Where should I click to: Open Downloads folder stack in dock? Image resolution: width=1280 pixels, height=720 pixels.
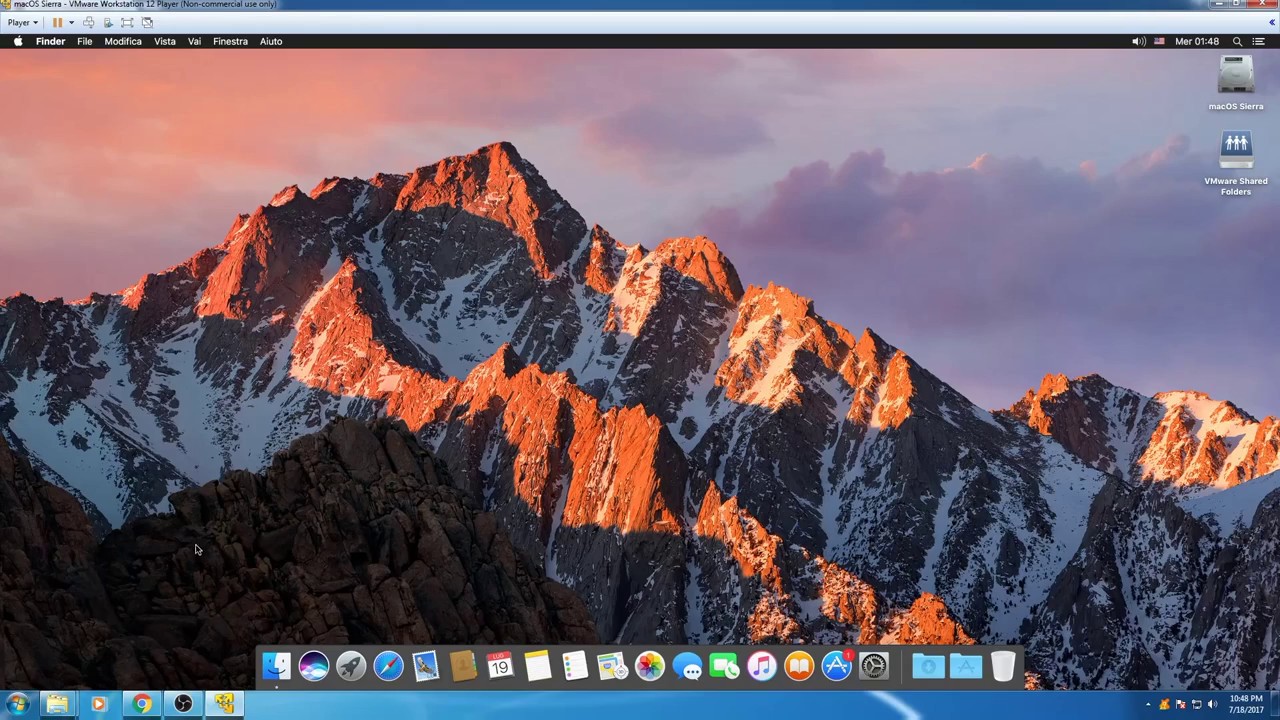pos(928,666)
